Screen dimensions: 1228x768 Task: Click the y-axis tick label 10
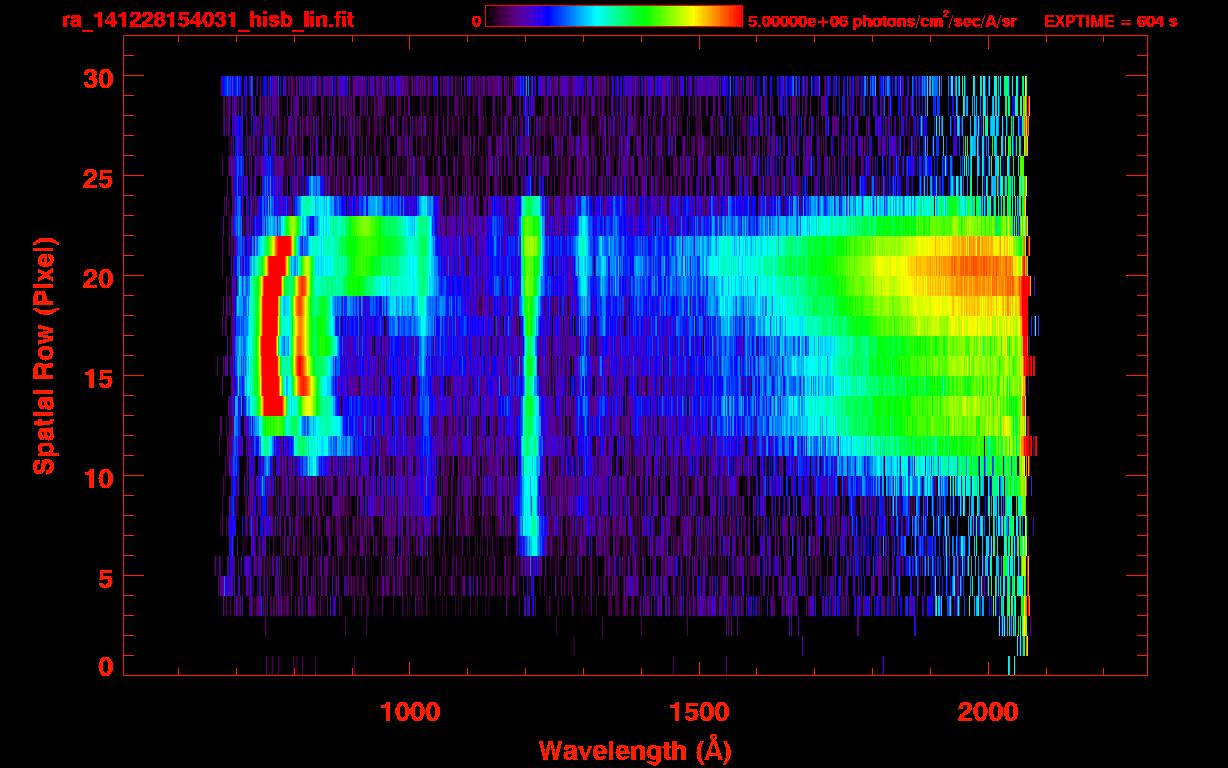pos(100,477)
